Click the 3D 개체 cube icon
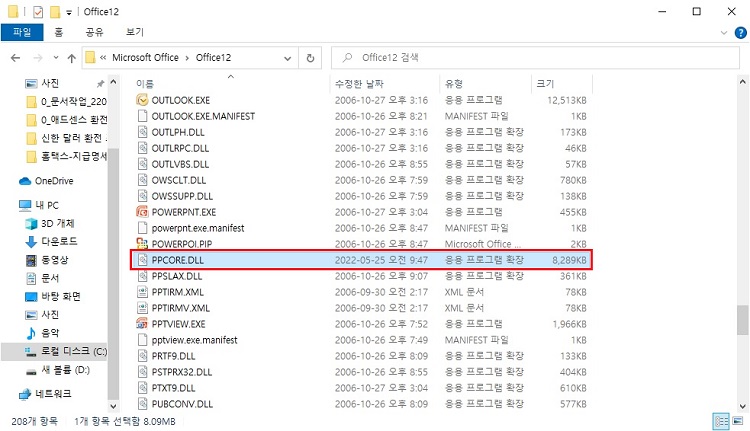The image size is (750, 431). pos(31,223)
